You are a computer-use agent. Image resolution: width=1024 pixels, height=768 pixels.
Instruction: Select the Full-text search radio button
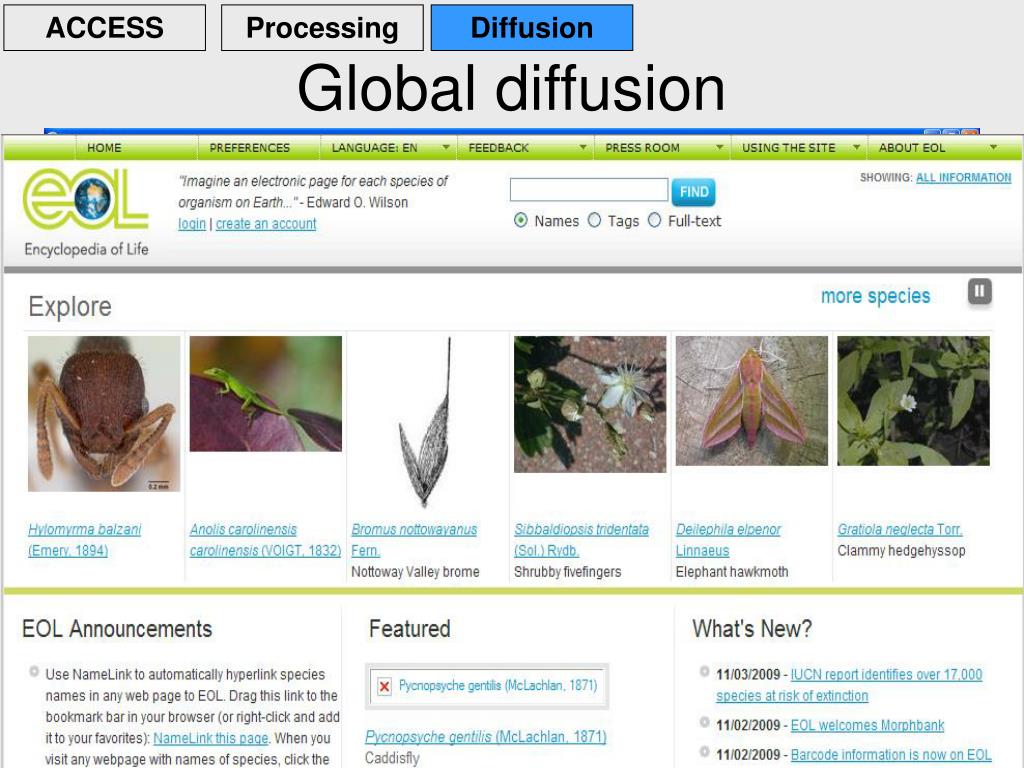pos(654,221)
